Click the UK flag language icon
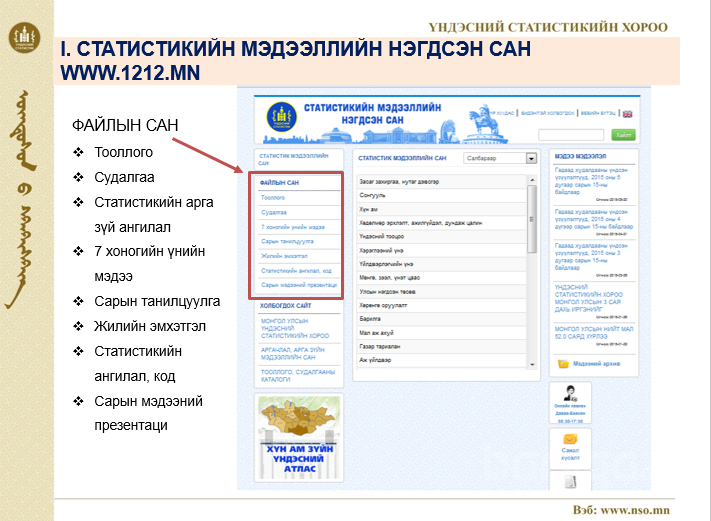The height and width of the screenshot is (521, 711). (628, 114)
